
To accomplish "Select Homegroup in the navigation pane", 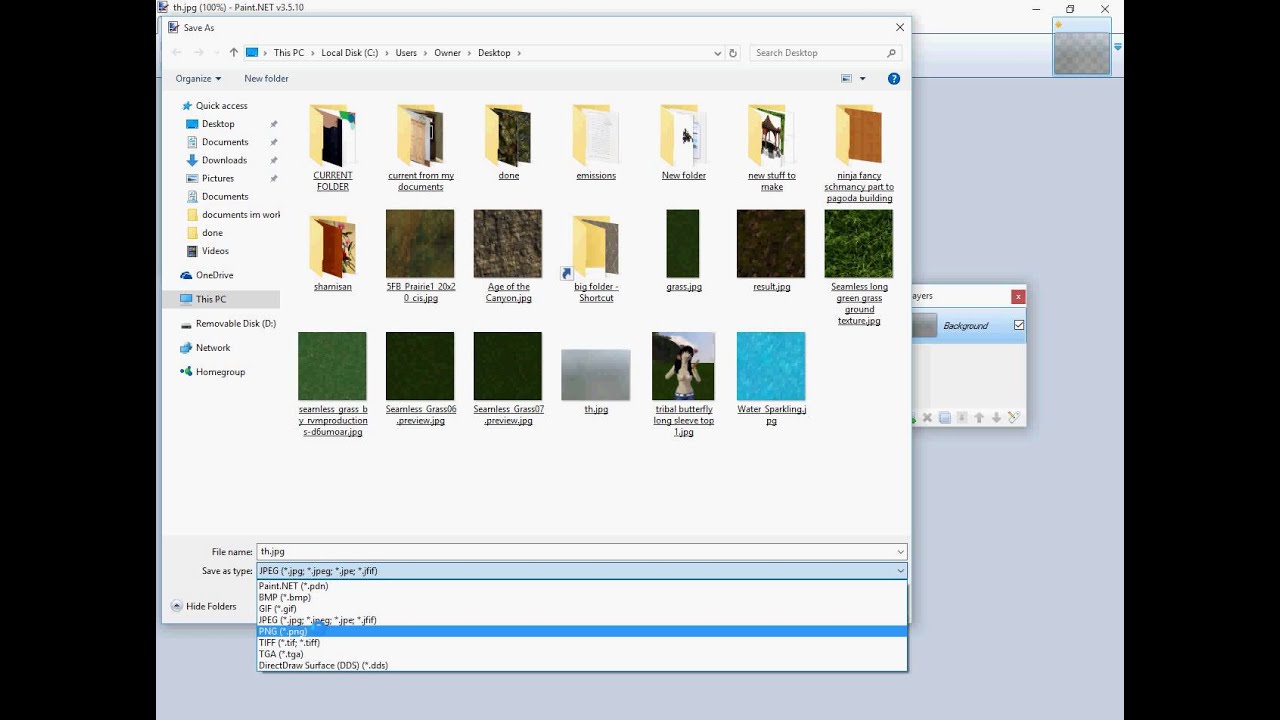I will coord(220,372).
